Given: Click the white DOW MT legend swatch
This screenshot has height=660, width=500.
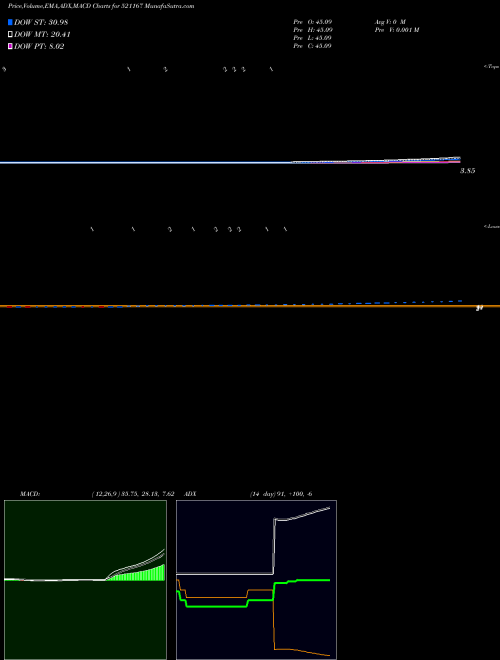Looking at the screenshot, I should (x=10, y=35).
